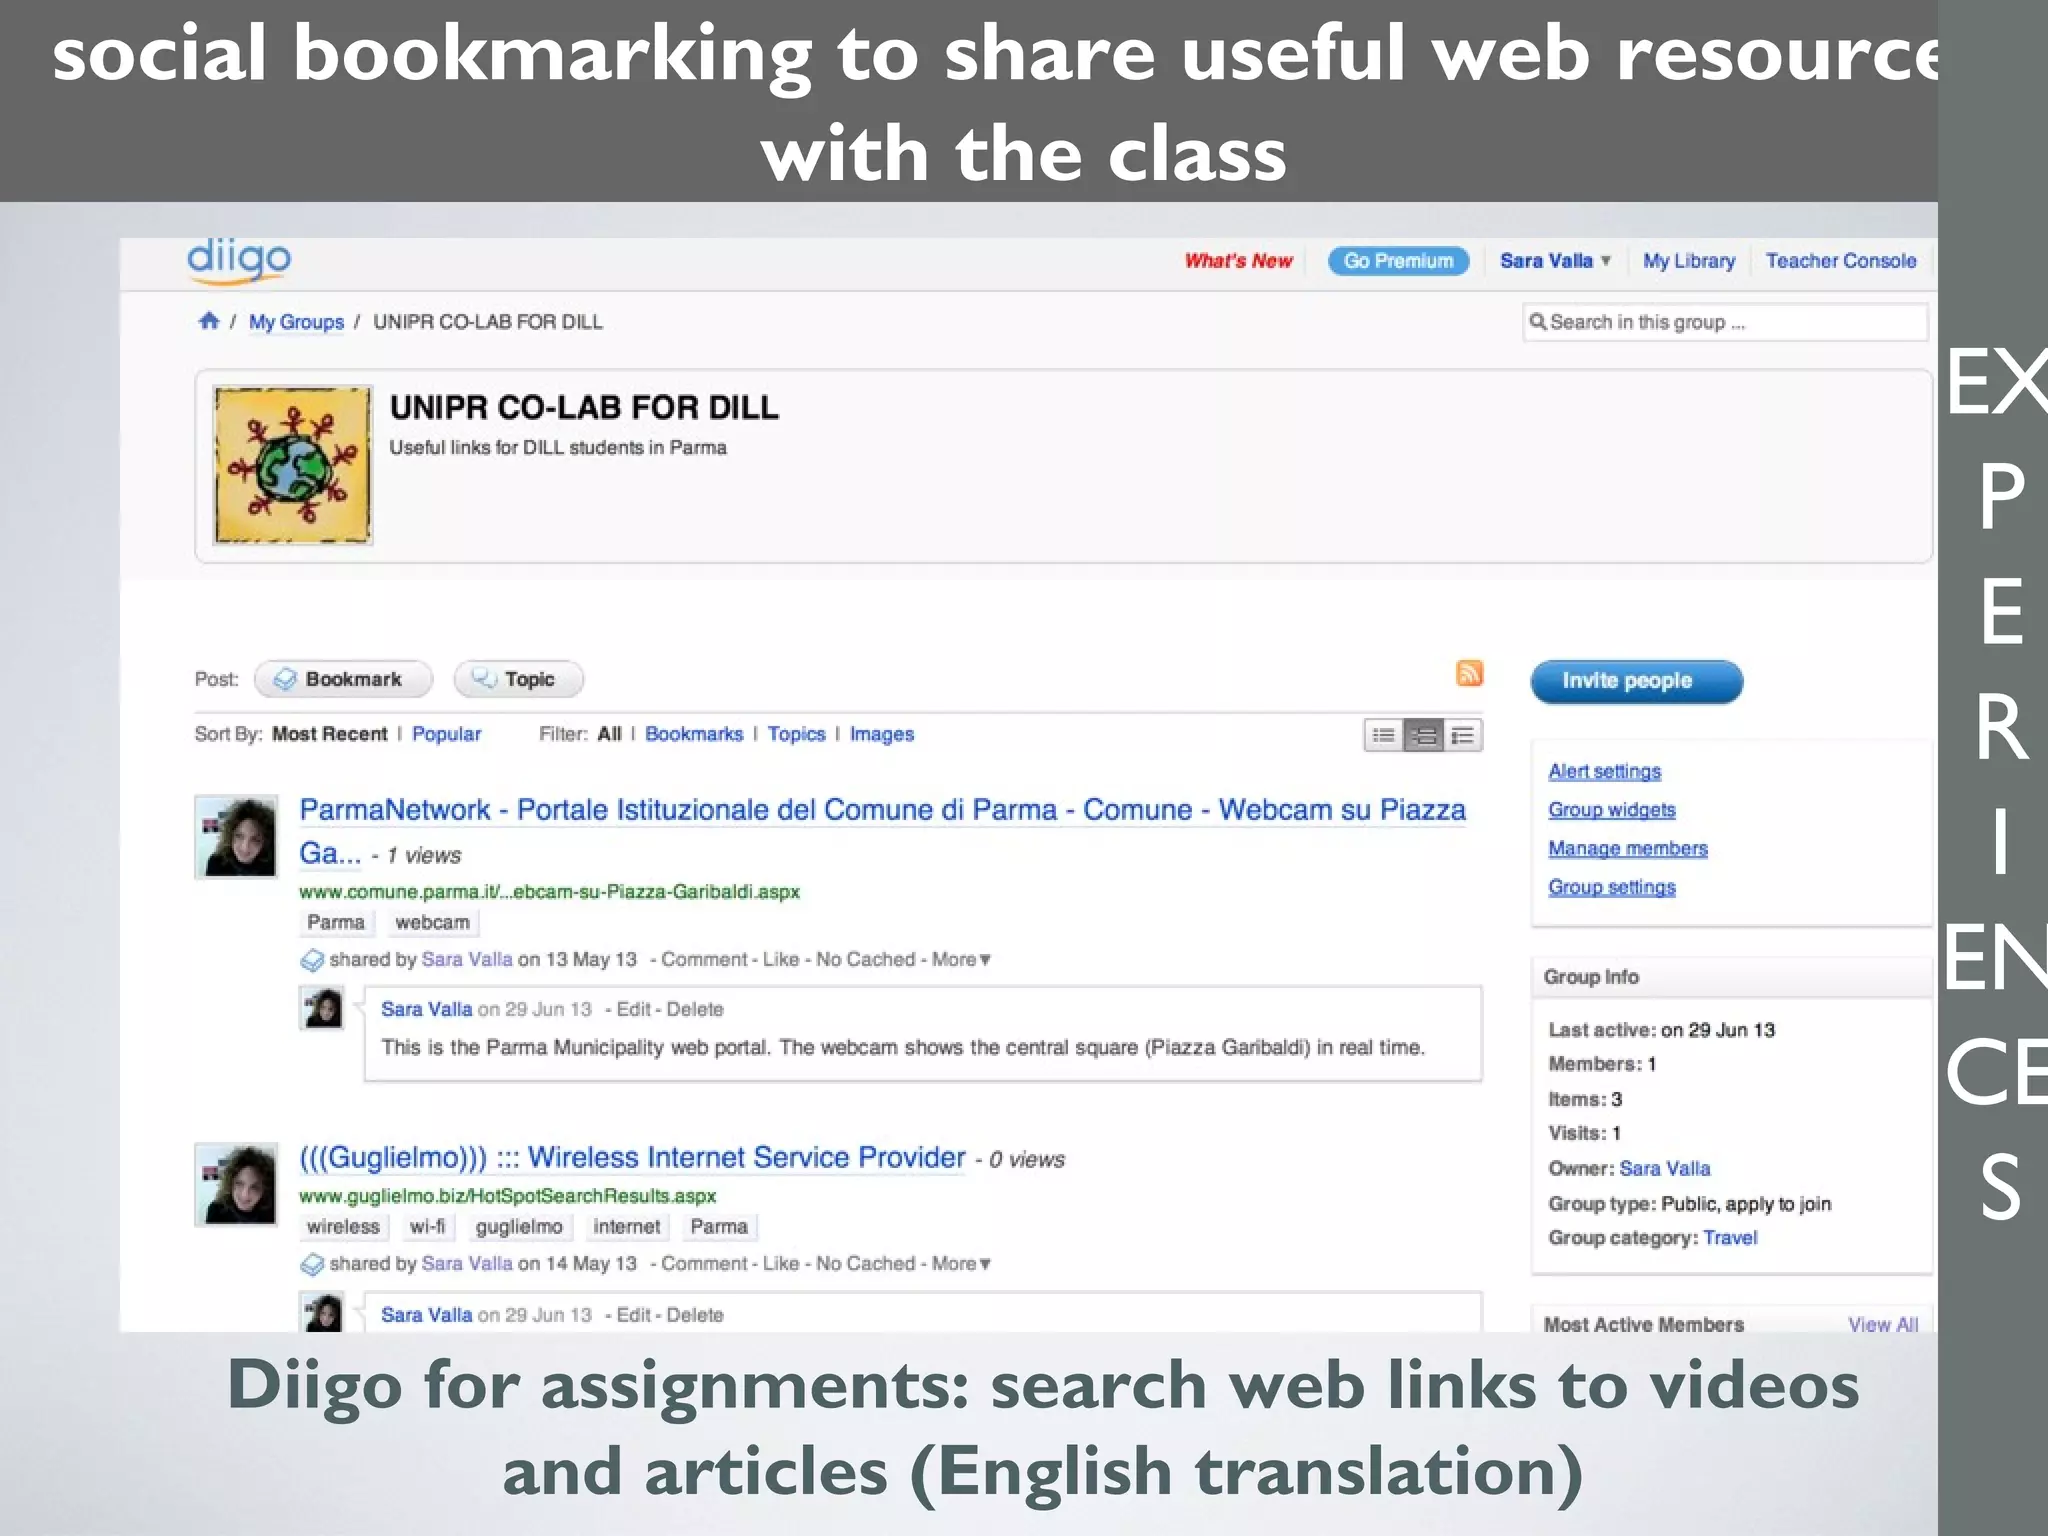View All most active members
Screen dimensions: 2048x1536
[x=1883, y=1324]
